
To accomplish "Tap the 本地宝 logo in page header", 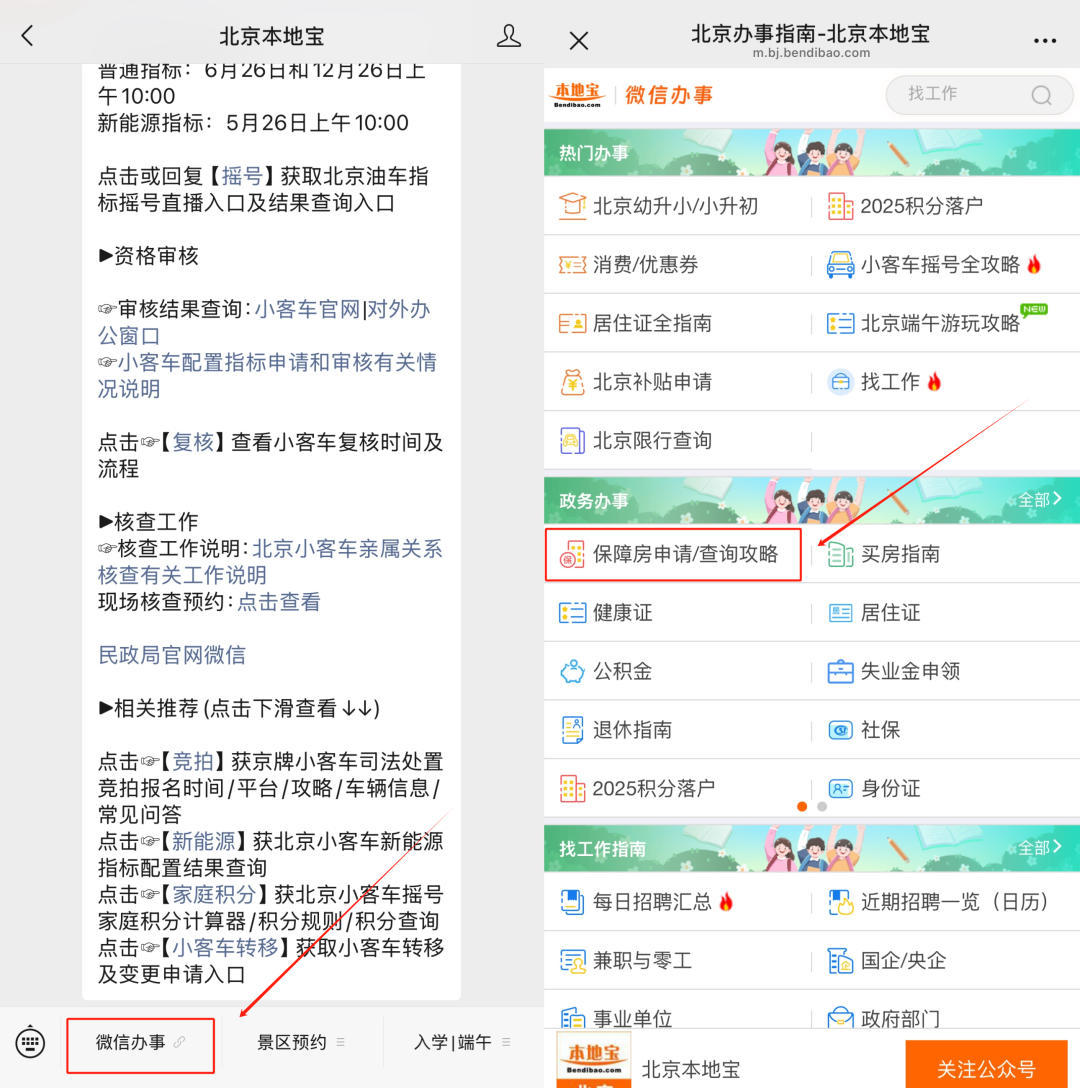I will tap(577, 95).
